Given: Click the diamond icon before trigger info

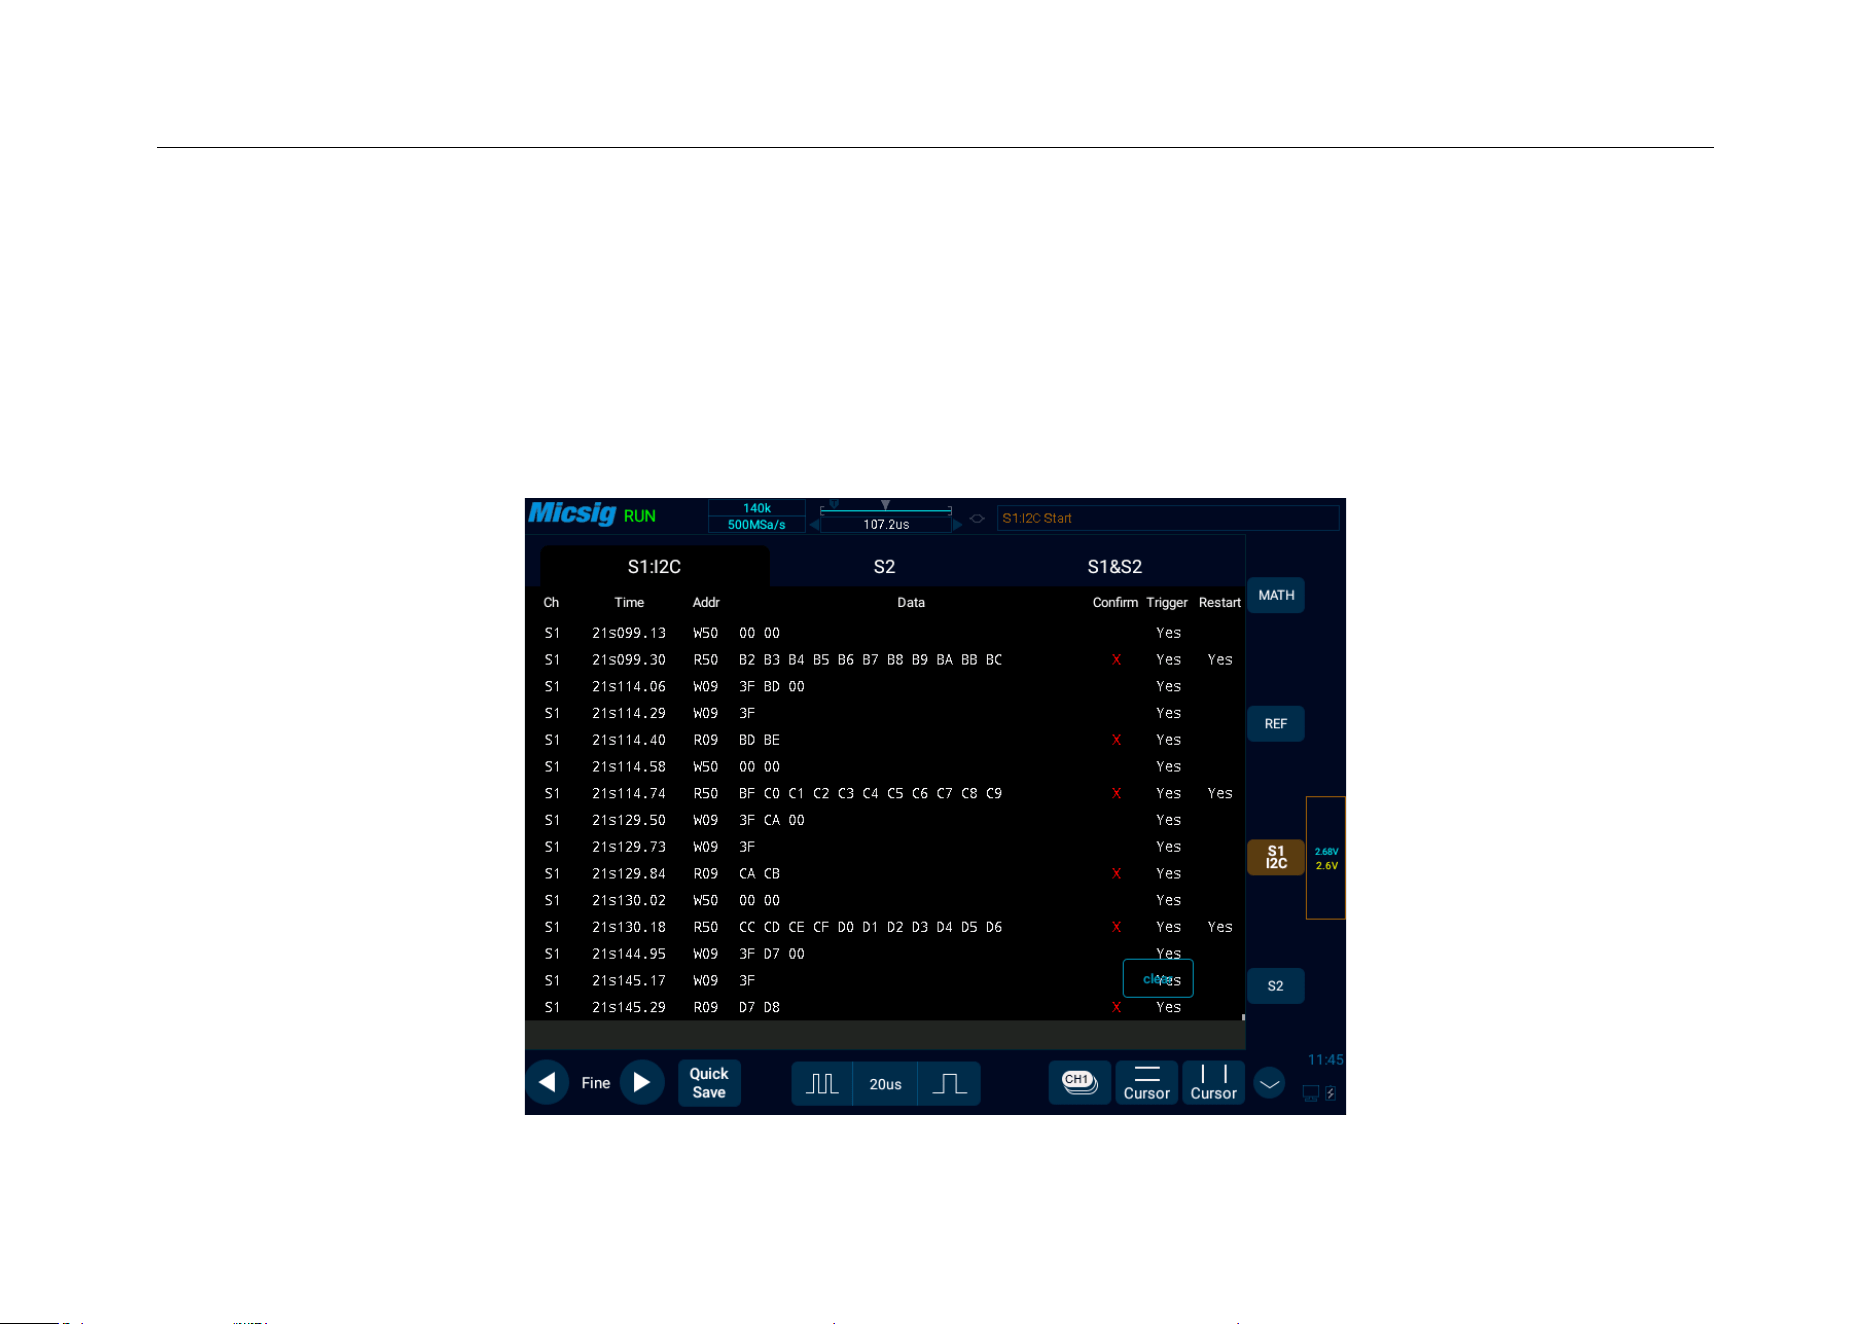Looking at the screenshot, I should [978, 518].
